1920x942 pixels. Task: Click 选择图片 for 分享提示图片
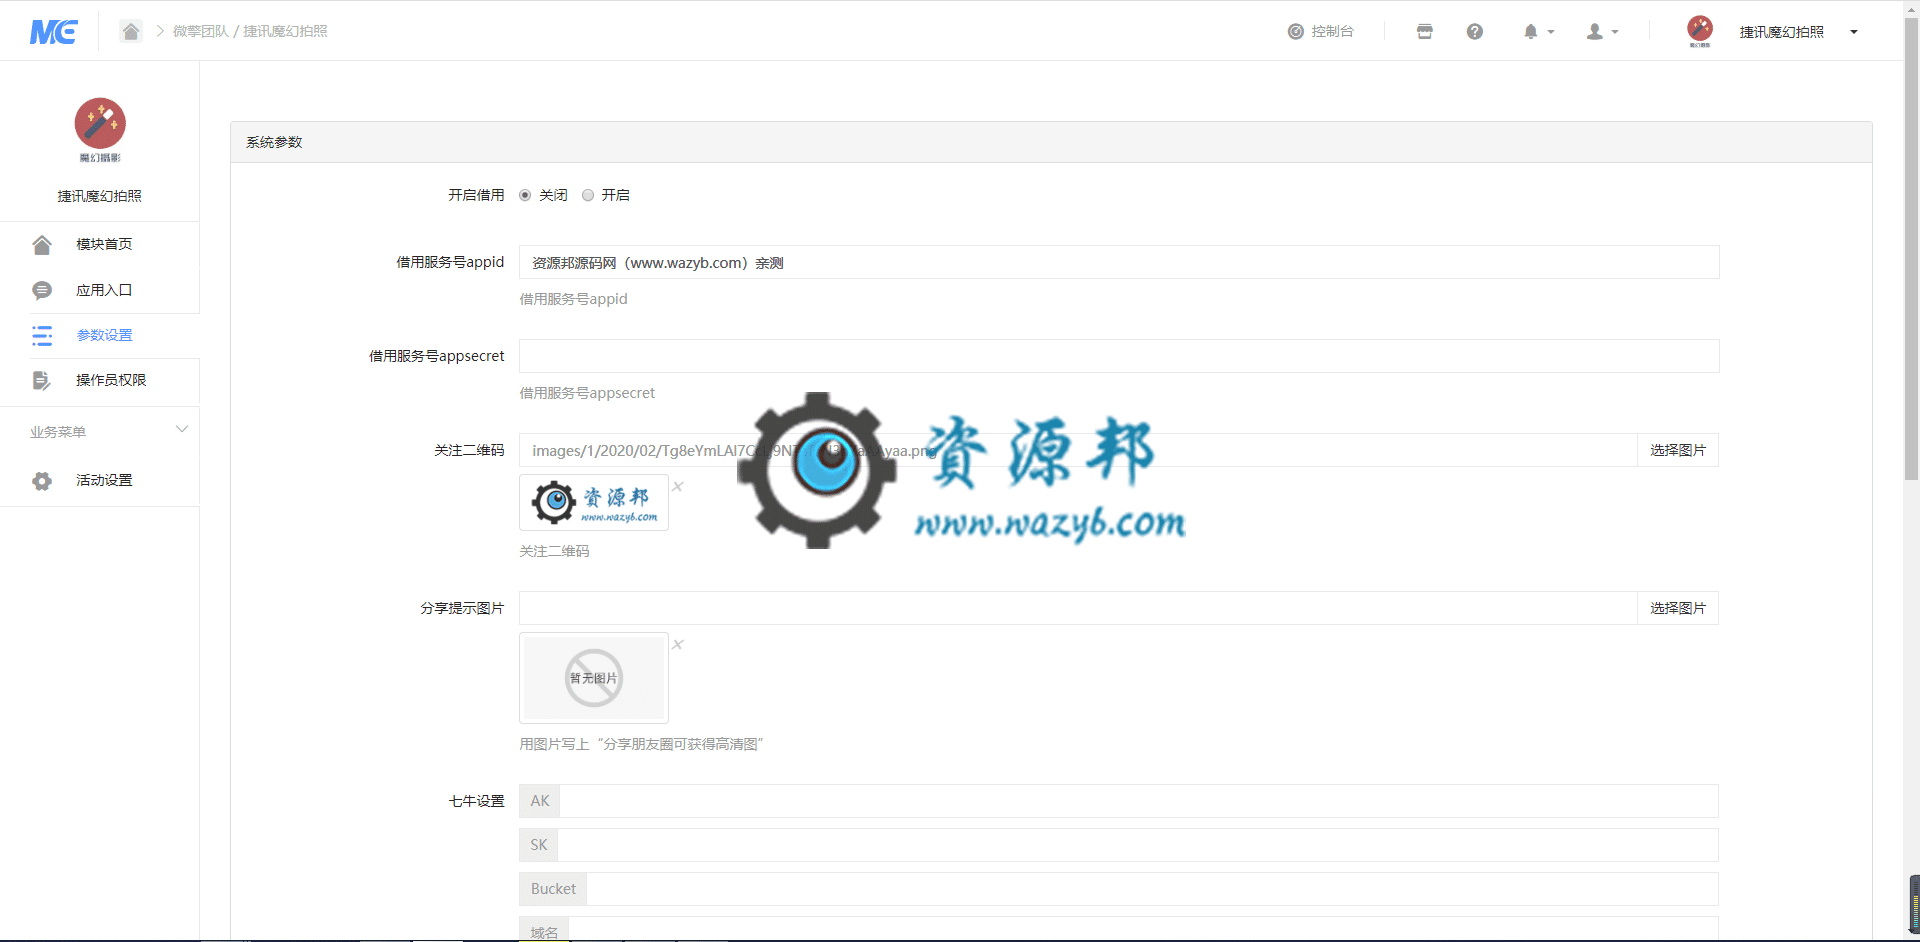[x=1678, y=608]
